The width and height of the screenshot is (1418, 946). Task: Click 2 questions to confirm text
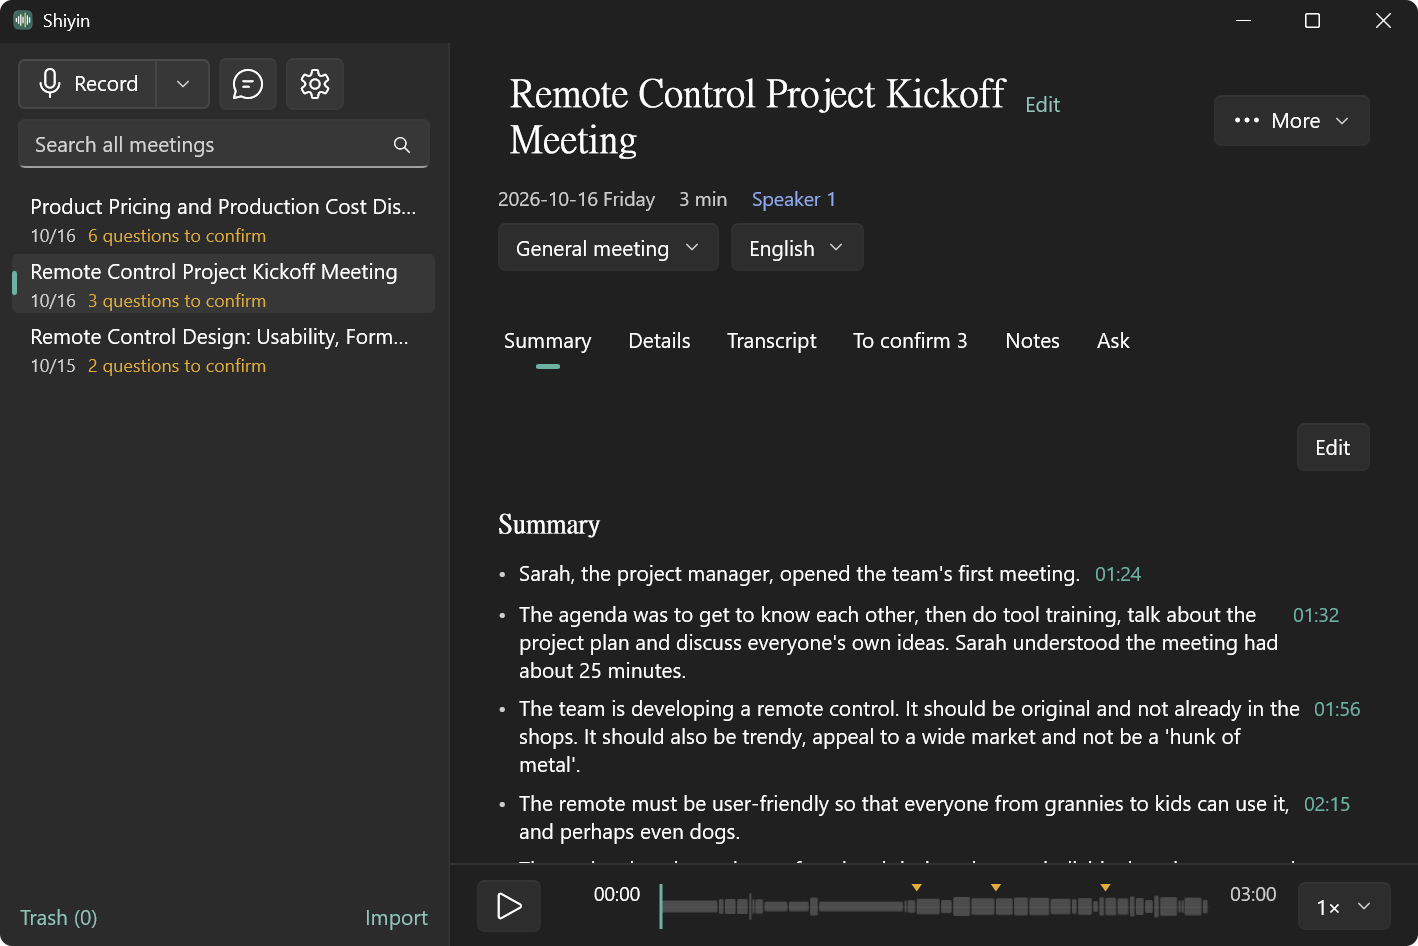tap(177, 366)
